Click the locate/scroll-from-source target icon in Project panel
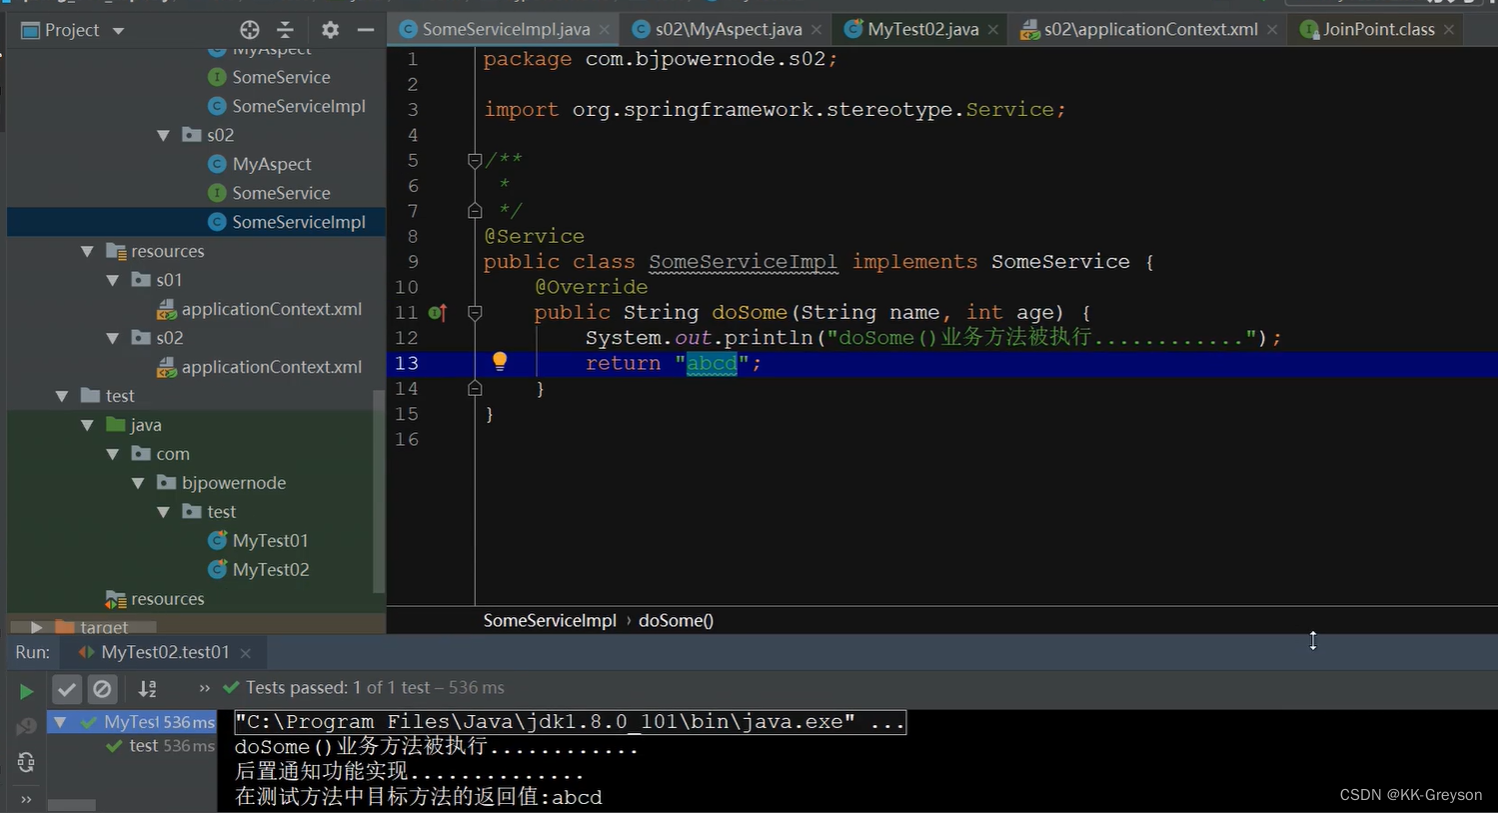 [250, 30]
